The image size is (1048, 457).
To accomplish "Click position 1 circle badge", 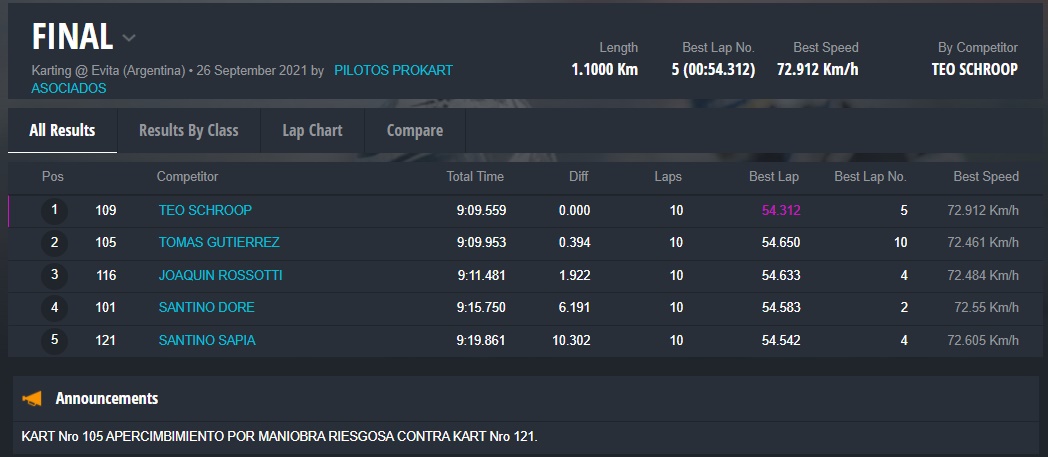I will coord(54,210).
